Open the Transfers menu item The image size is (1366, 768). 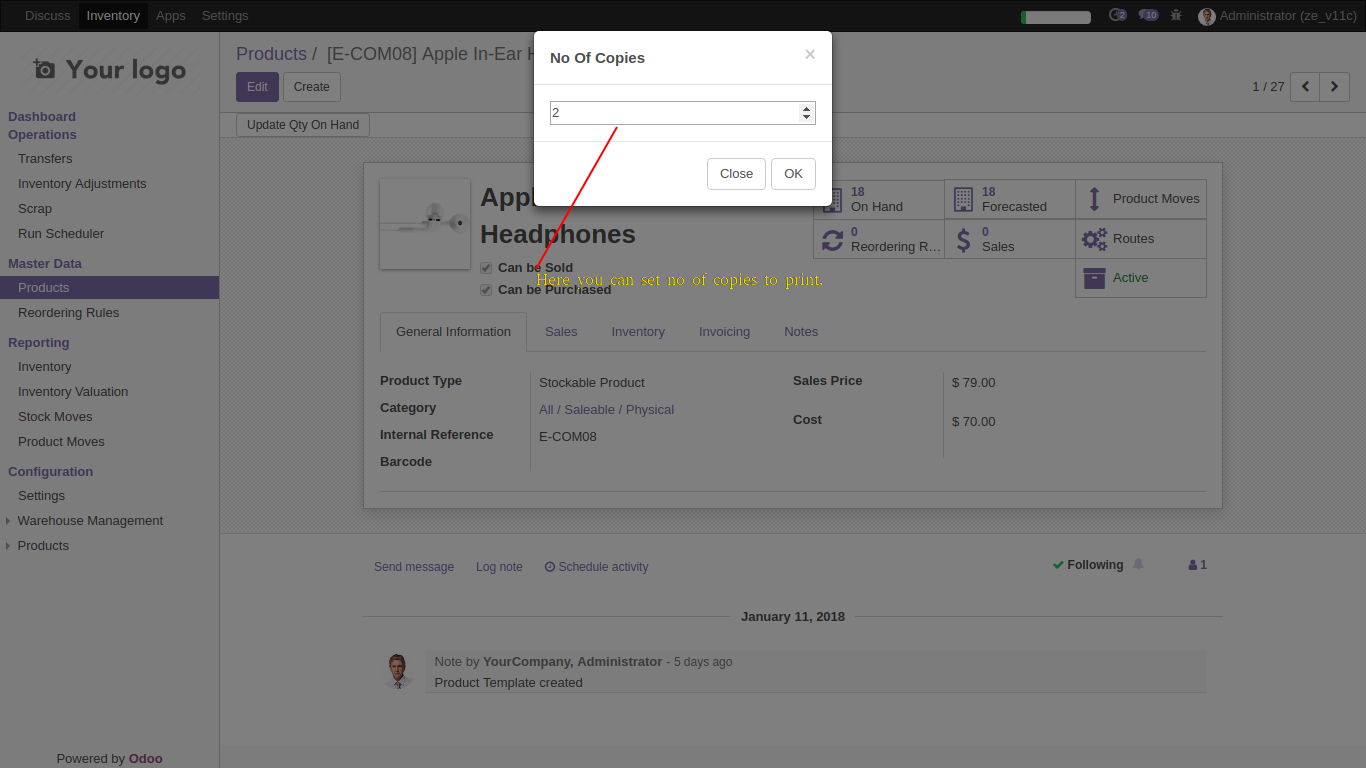coord(45,159)
